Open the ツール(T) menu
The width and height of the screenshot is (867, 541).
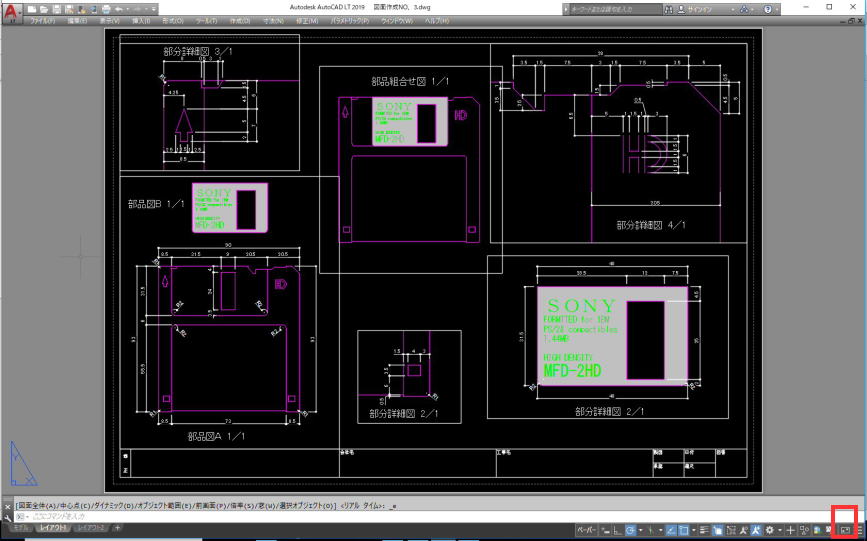[206, 21]
